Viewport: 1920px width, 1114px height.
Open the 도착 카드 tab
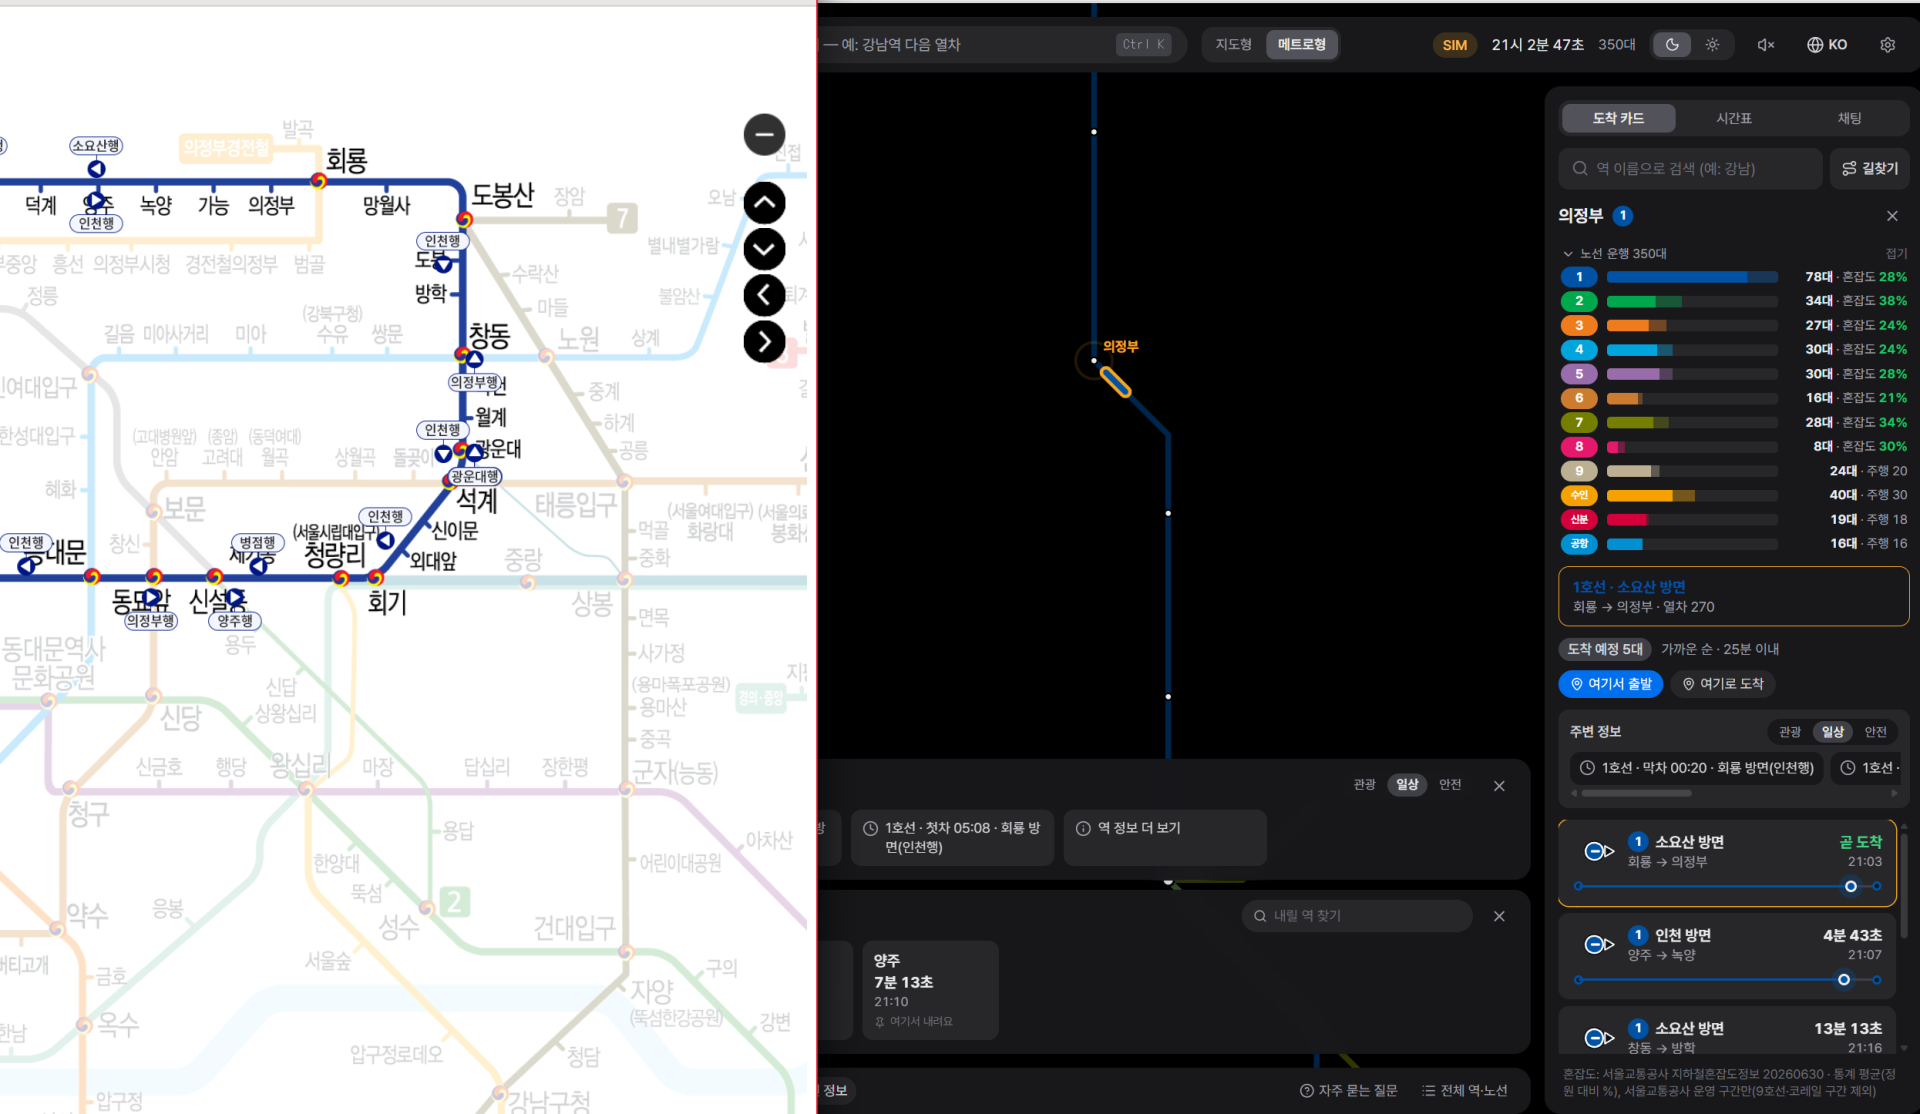coord(1618,118)
